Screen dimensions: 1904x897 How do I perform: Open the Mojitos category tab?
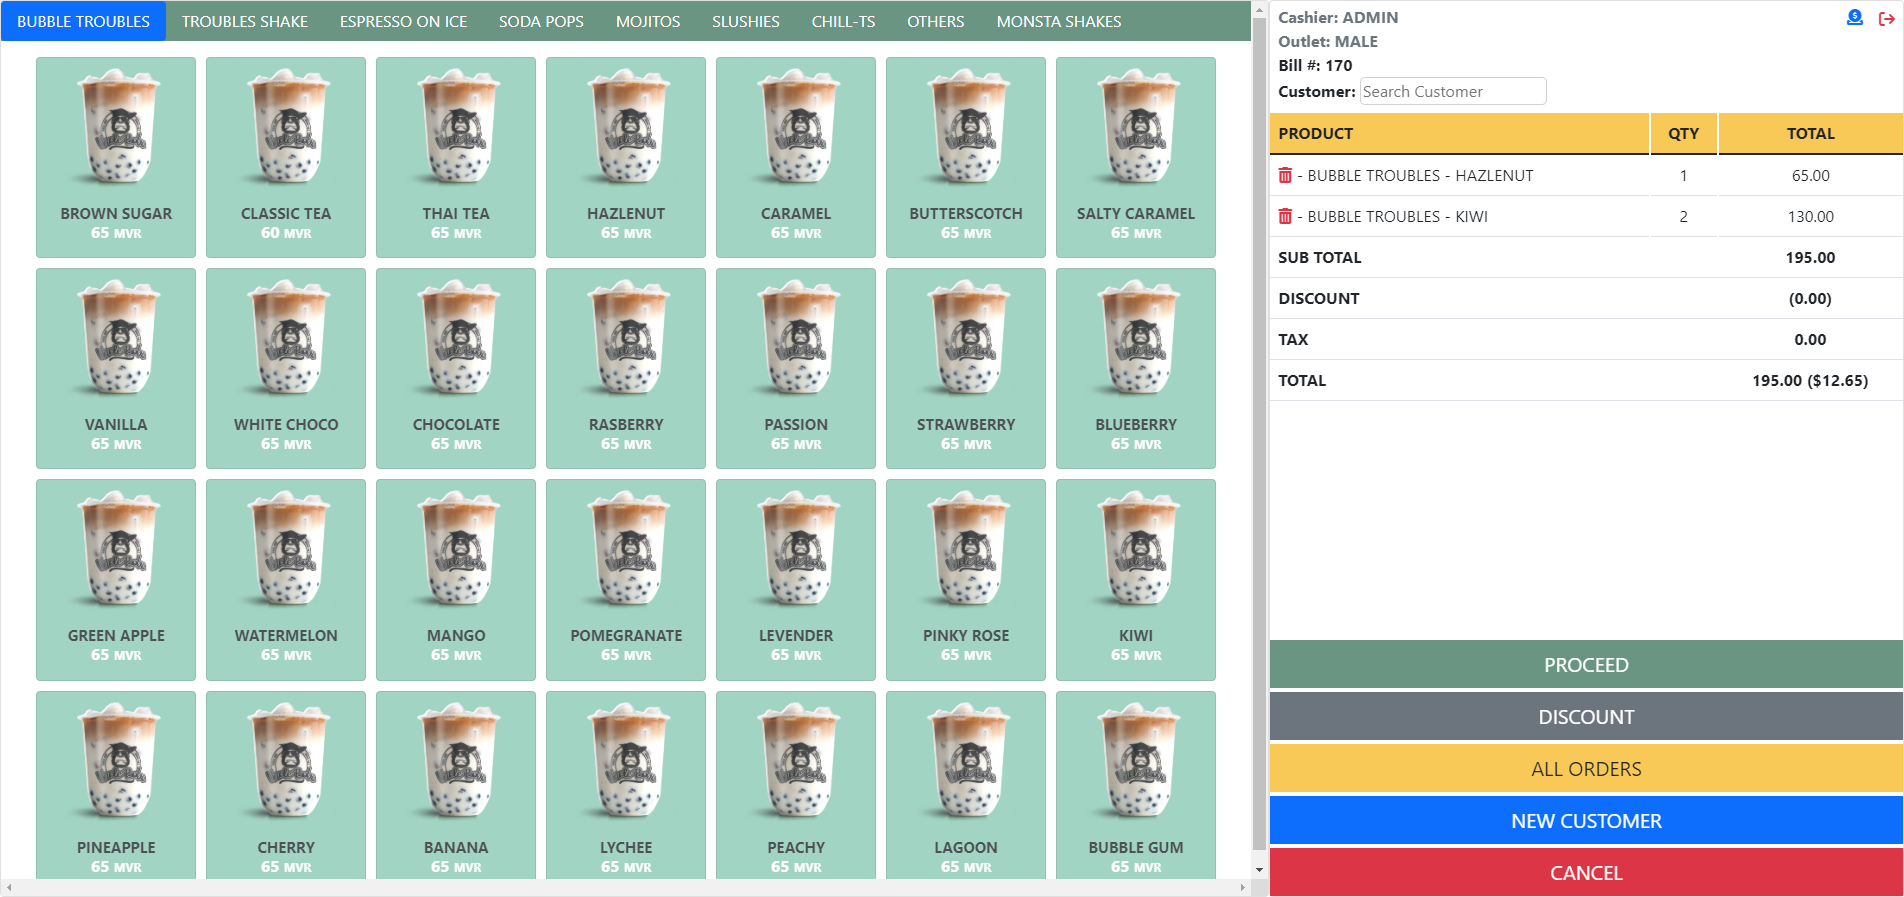(648, 21)
